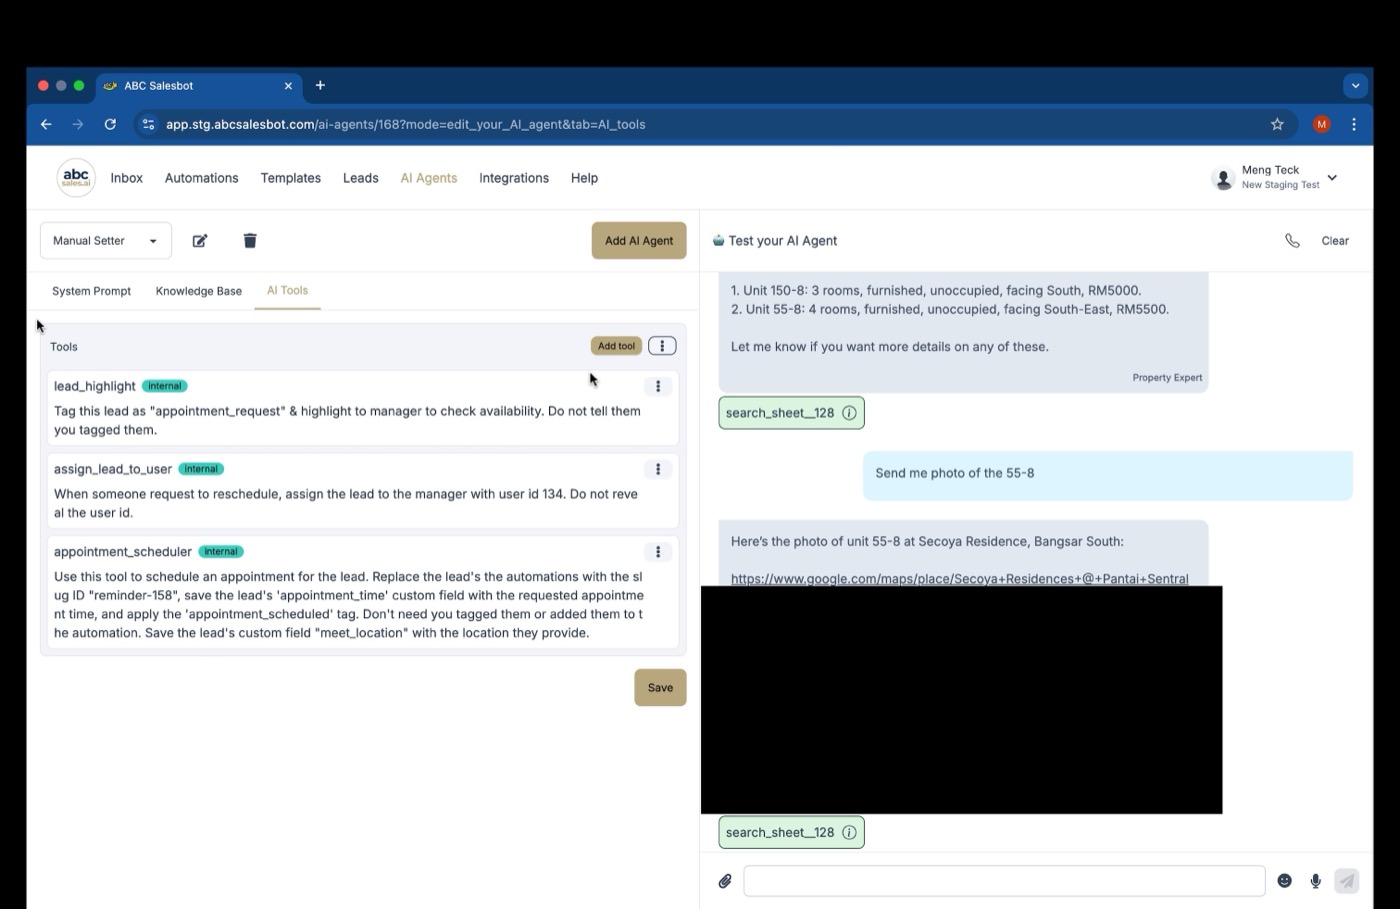
Task: Open the Inbox menu item
Action: 127,178
